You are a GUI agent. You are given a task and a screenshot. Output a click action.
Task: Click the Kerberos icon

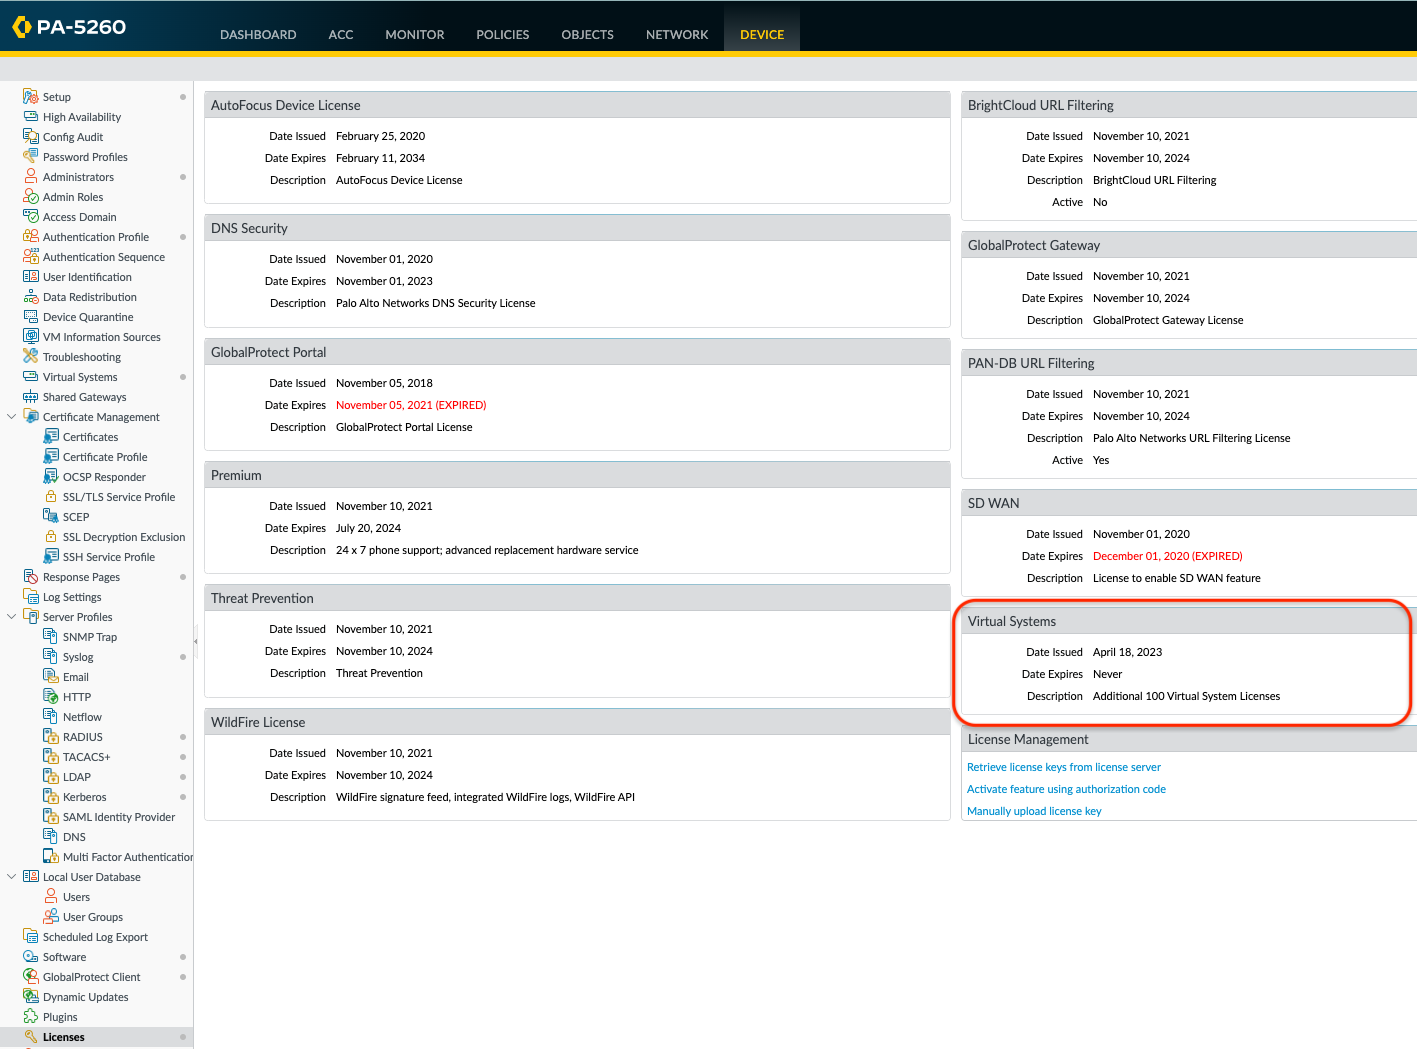pos(51,797)
